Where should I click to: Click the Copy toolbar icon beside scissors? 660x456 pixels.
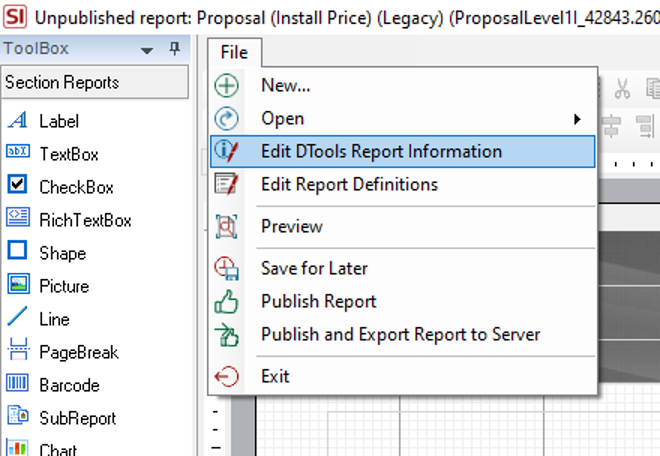click(653, 88)
